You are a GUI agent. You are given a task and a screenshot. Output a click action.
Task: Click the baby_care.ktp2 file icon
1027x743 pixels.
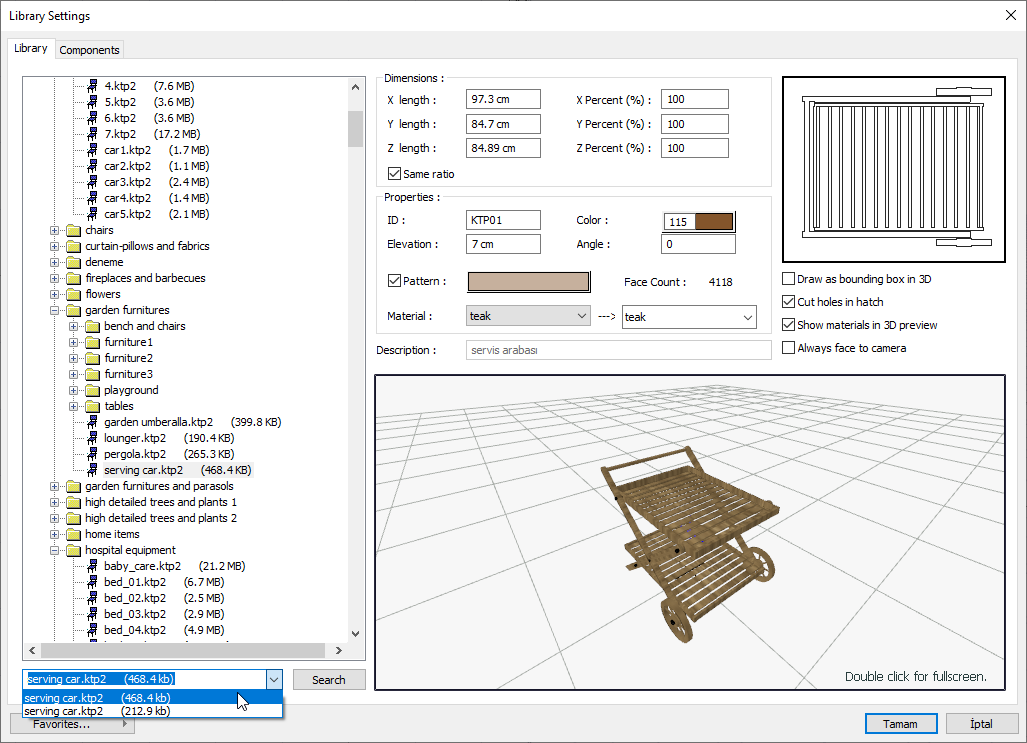tap(92, 566)
